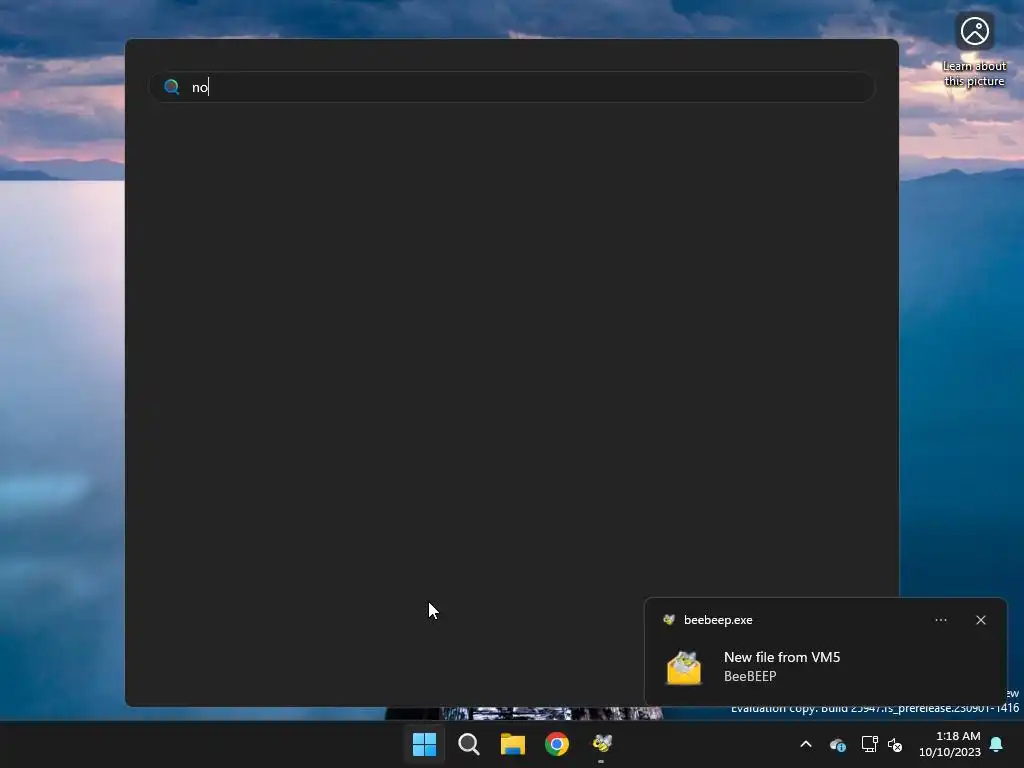Open network status tray icon

click(x=869, y=744)
